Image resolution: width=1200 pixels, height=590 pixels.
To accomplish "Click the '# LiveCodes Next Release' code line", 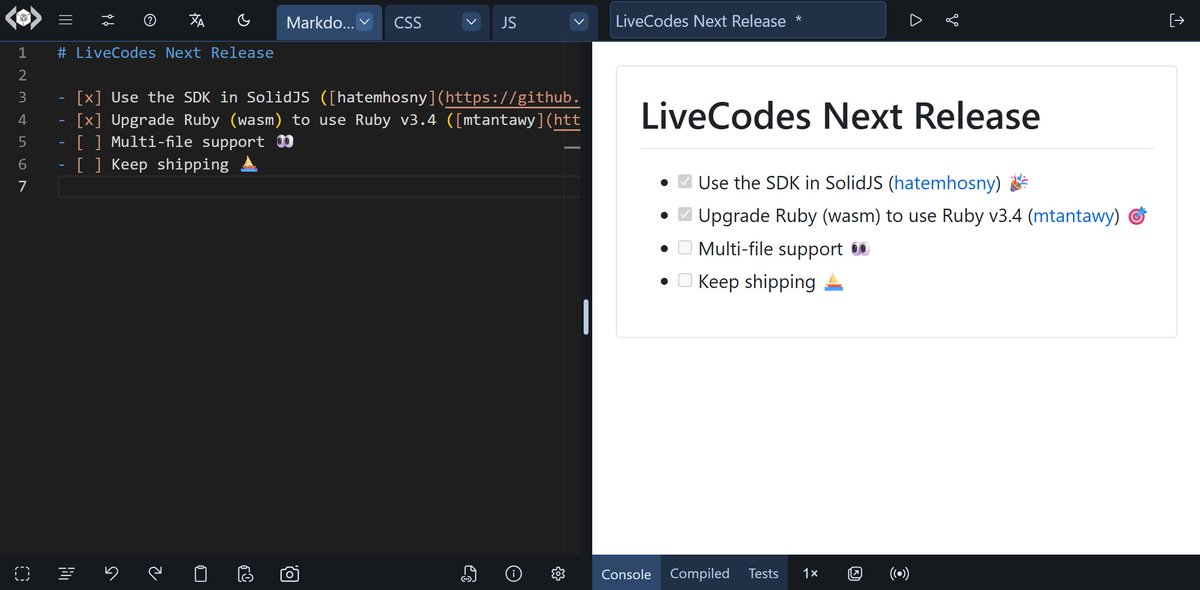I will [165, 53].
